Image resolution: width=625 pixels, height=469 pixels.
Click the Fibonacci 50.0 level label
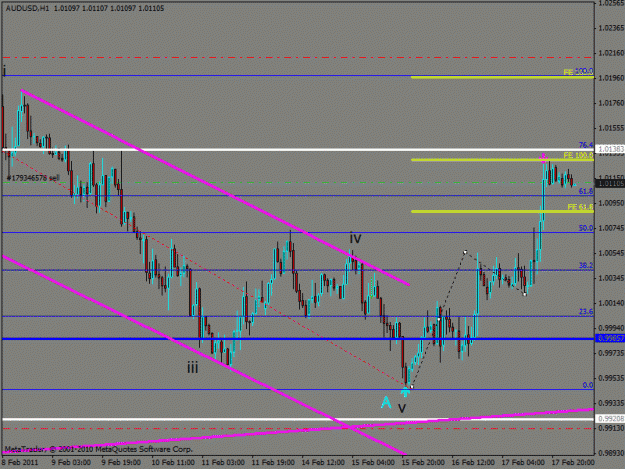[x=586, y=228]
